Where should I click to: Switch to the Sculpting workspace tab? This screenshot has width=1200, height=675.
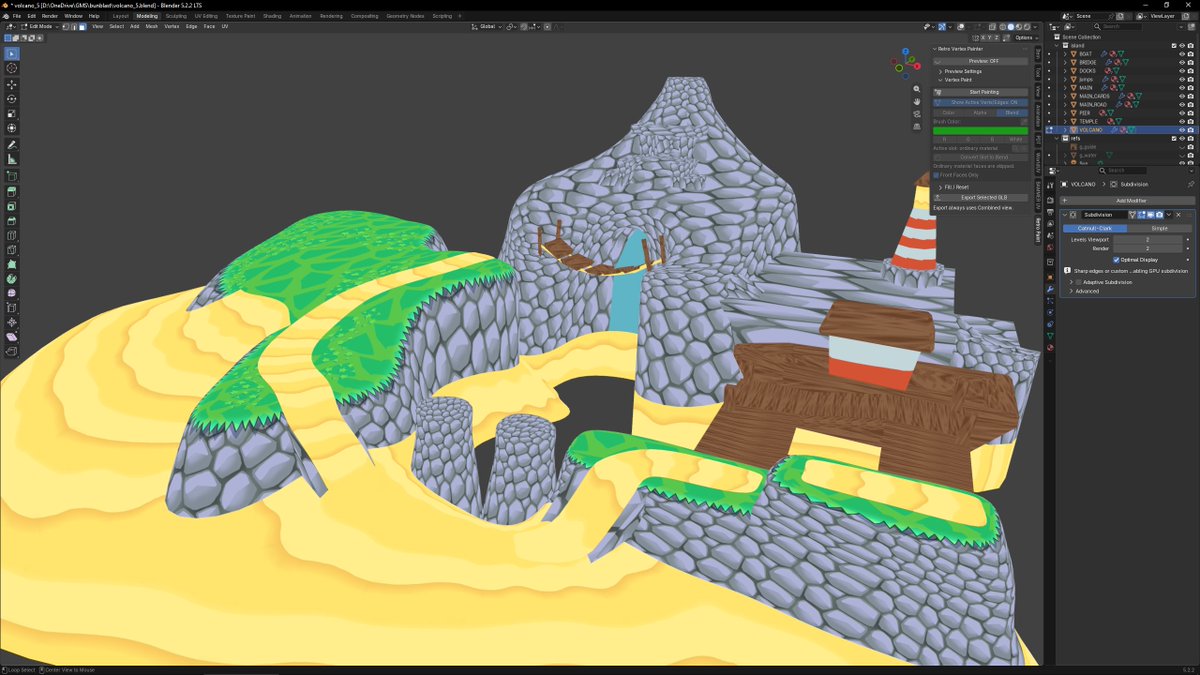pyautogui.click(x=175, y=16)
